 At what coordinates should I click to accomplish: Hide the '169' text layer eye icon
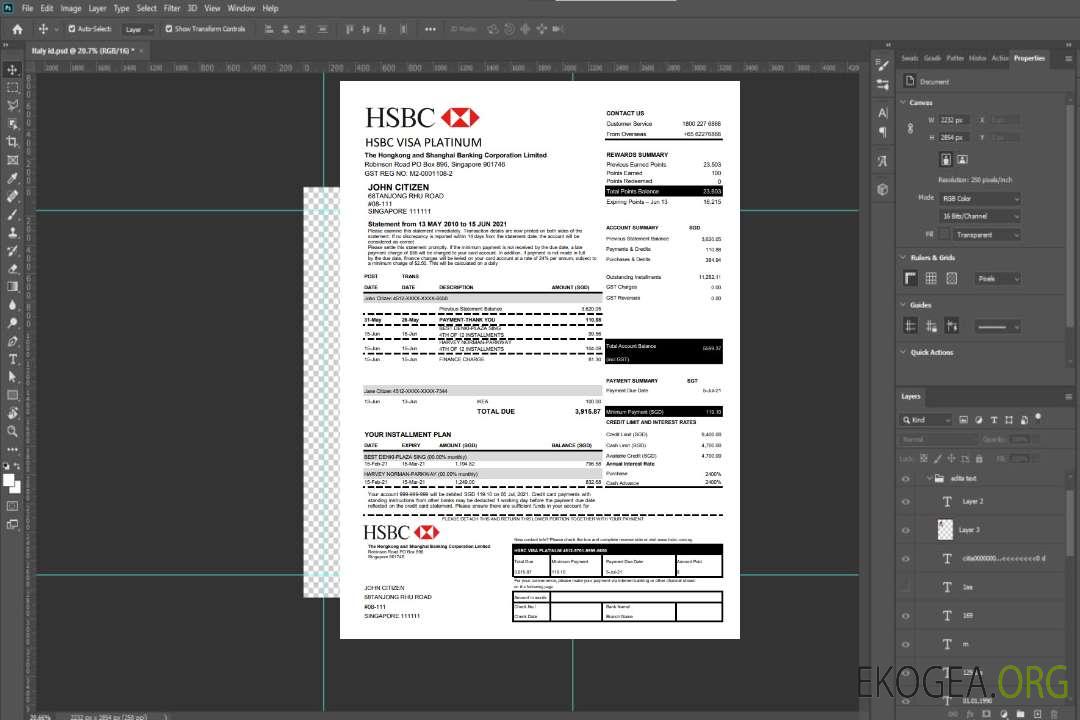(906, 616)
